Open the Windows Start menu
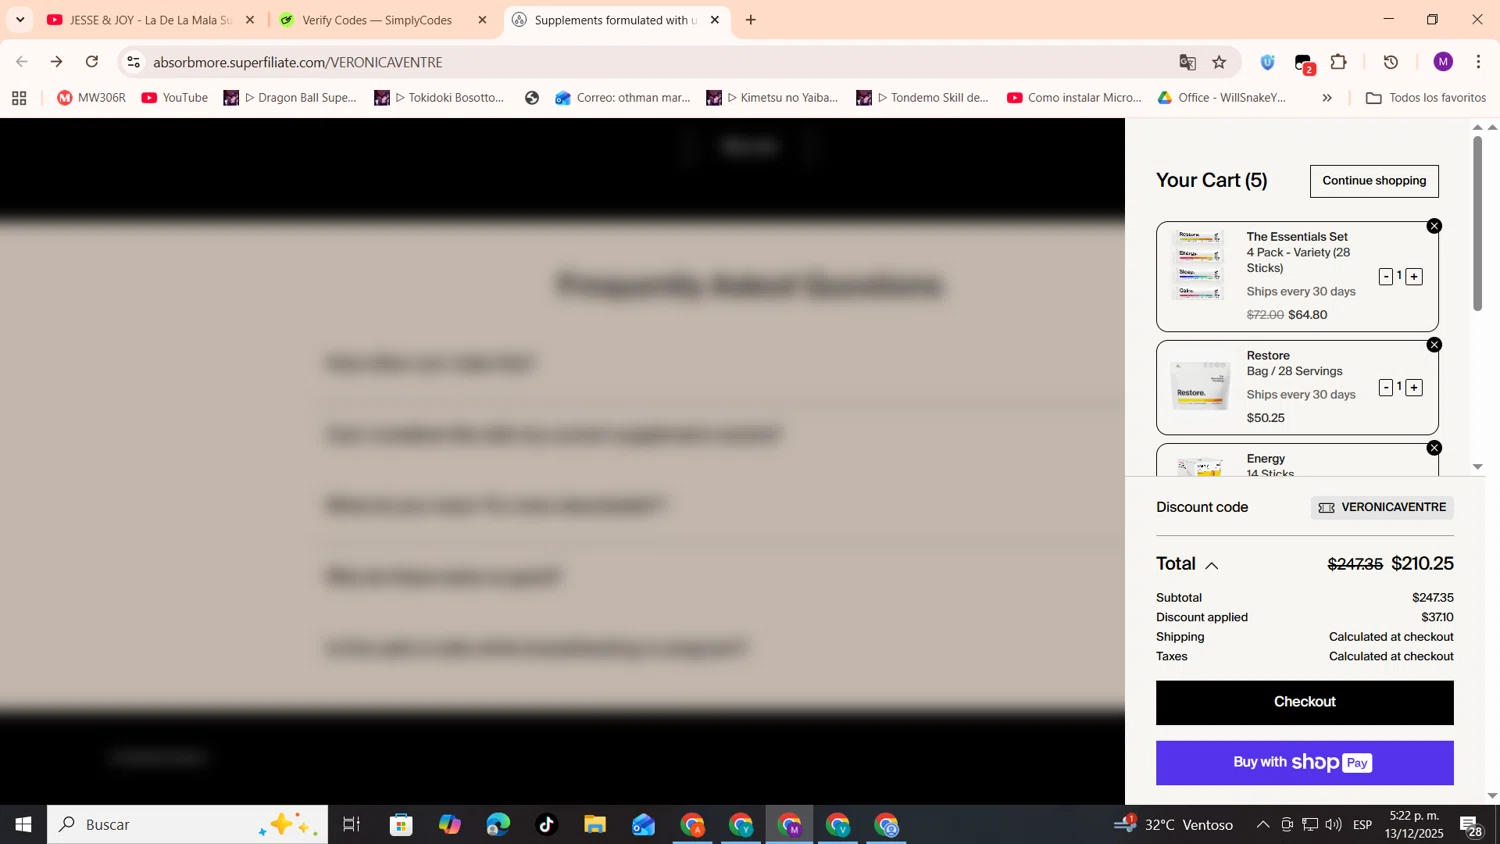 pos(23,825)
